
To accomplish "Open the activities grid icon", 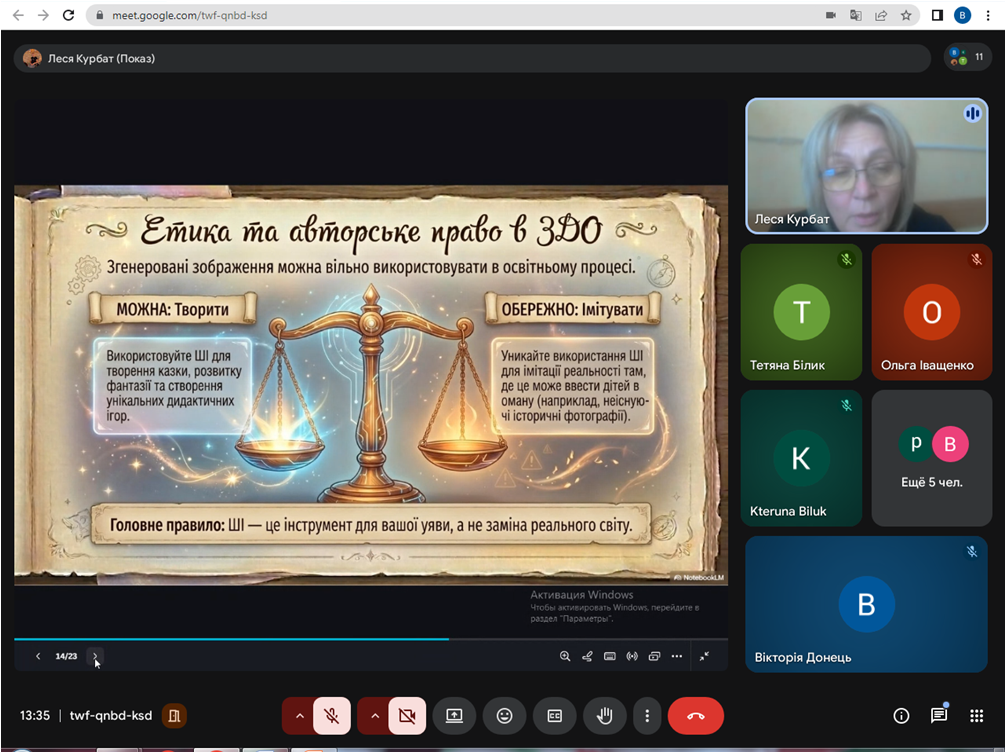I will click(977, 716).
